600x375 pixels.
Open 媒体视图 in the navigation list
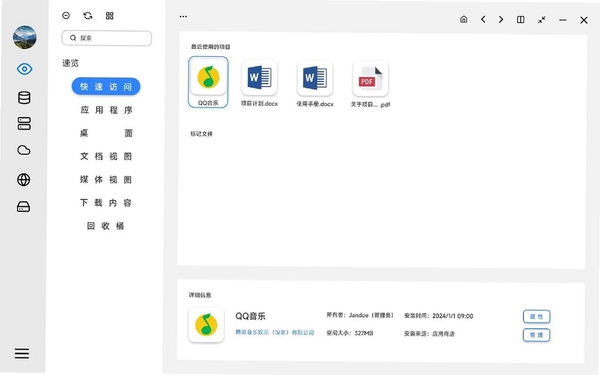coord(106,179)
